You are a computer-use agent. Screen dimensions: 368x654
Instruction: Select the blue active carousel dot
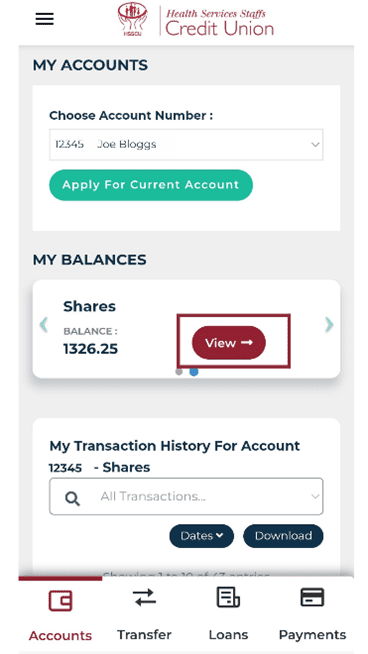194,372
